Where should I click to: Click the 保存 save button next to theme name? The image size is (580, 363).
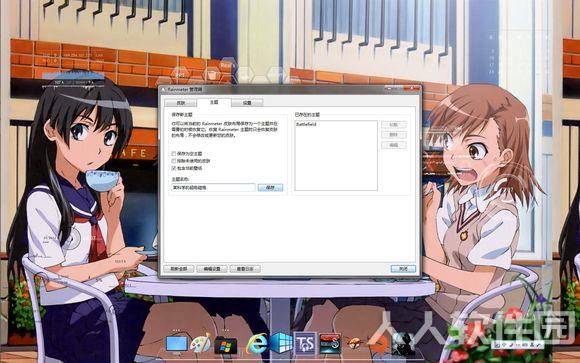point(270,188)
